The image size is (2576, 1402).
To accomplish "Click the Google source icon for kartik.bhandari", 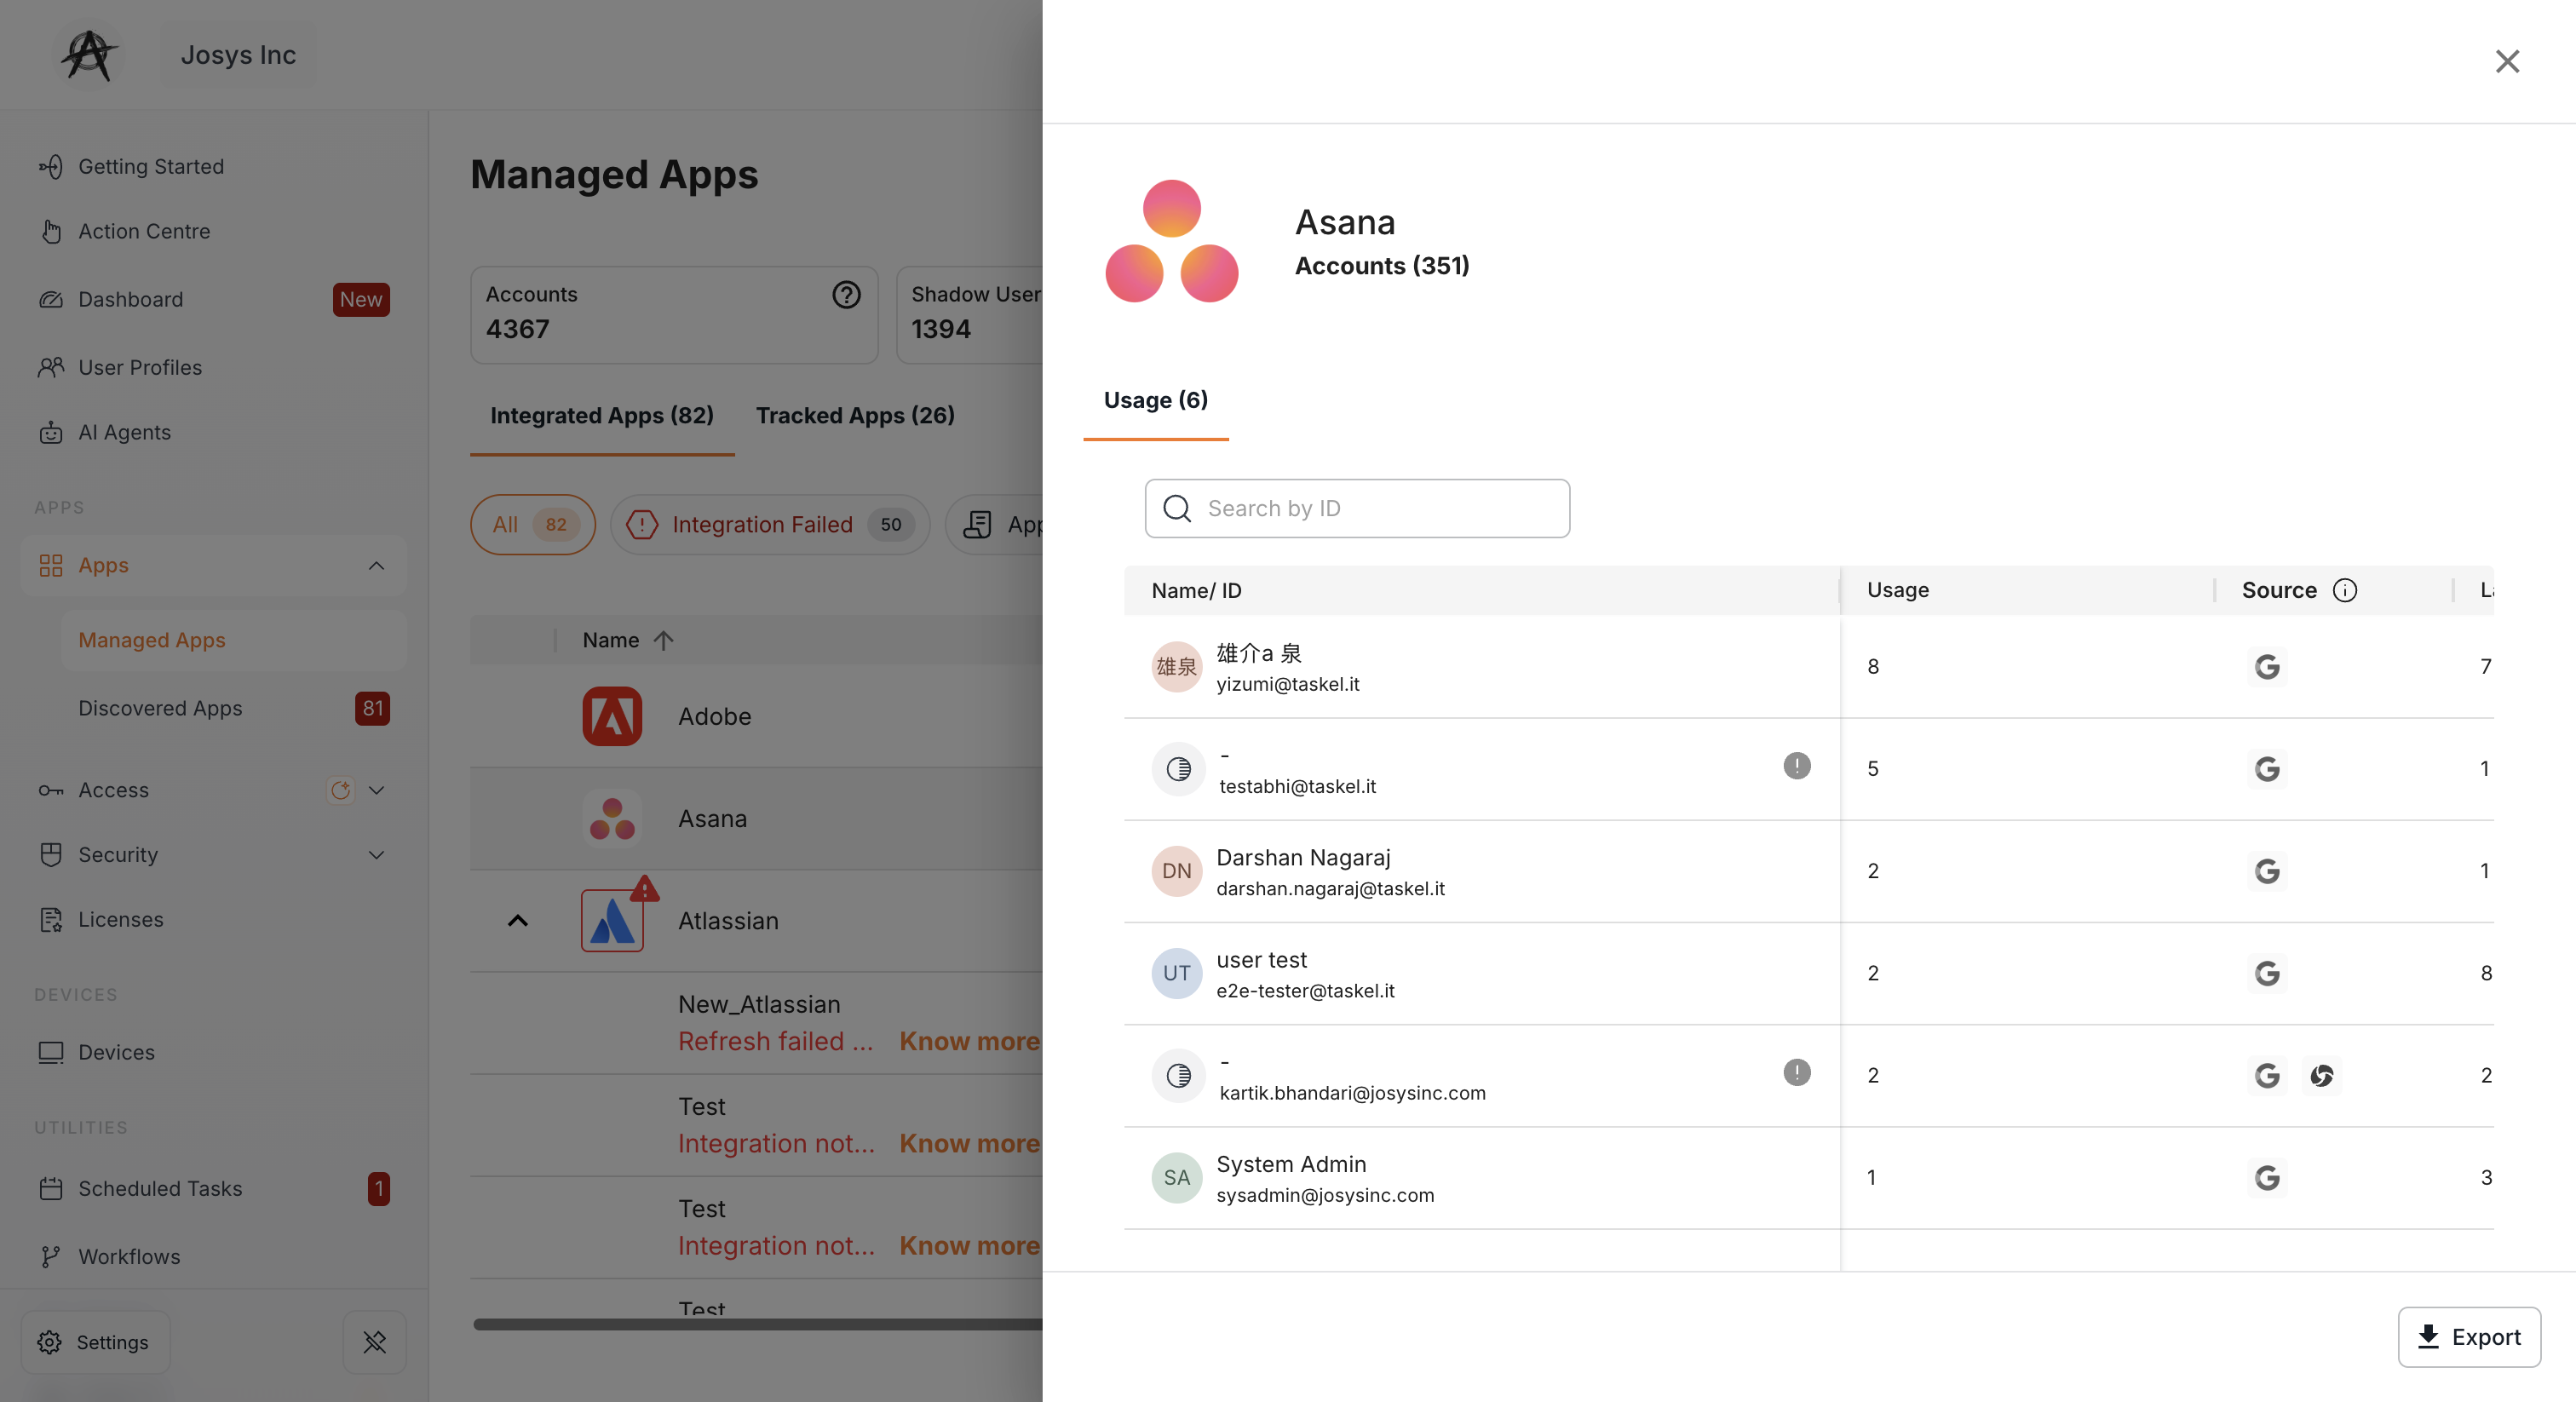I will [x=2266, y=1076].
